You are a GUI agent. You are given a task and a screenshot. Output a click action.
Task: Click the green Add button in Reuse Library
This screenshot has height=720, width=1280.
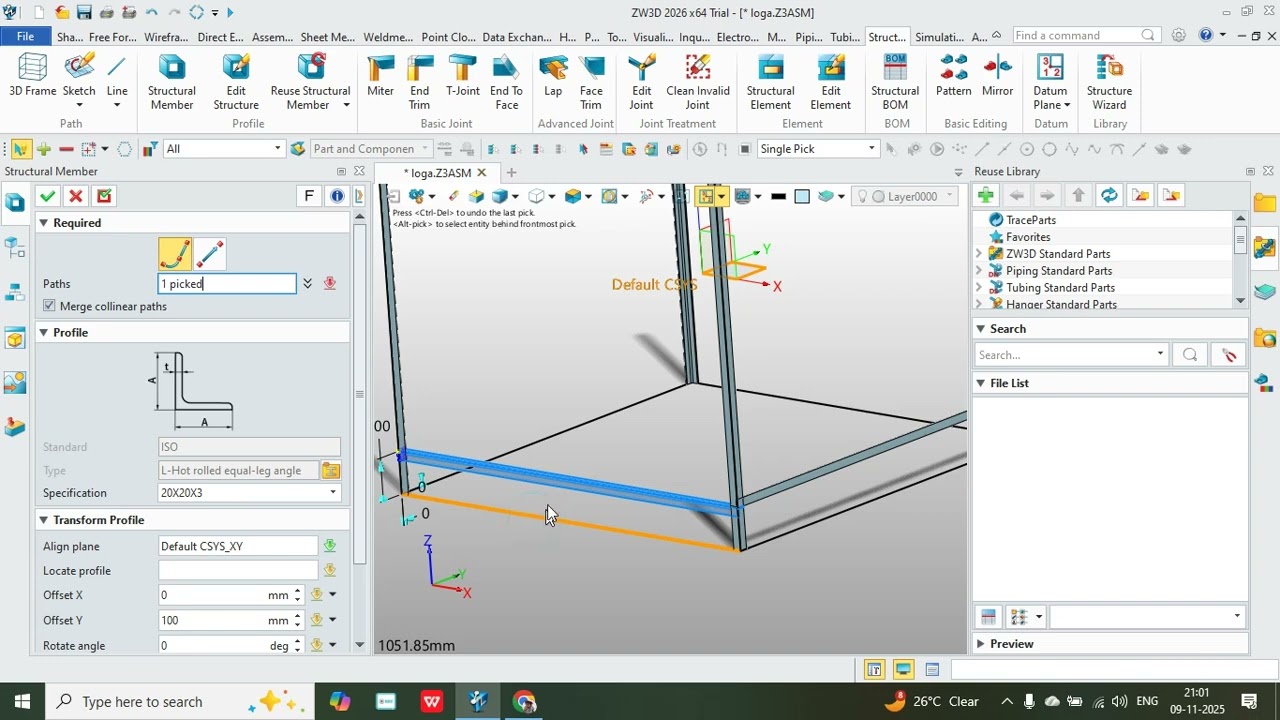click(986, 196)
